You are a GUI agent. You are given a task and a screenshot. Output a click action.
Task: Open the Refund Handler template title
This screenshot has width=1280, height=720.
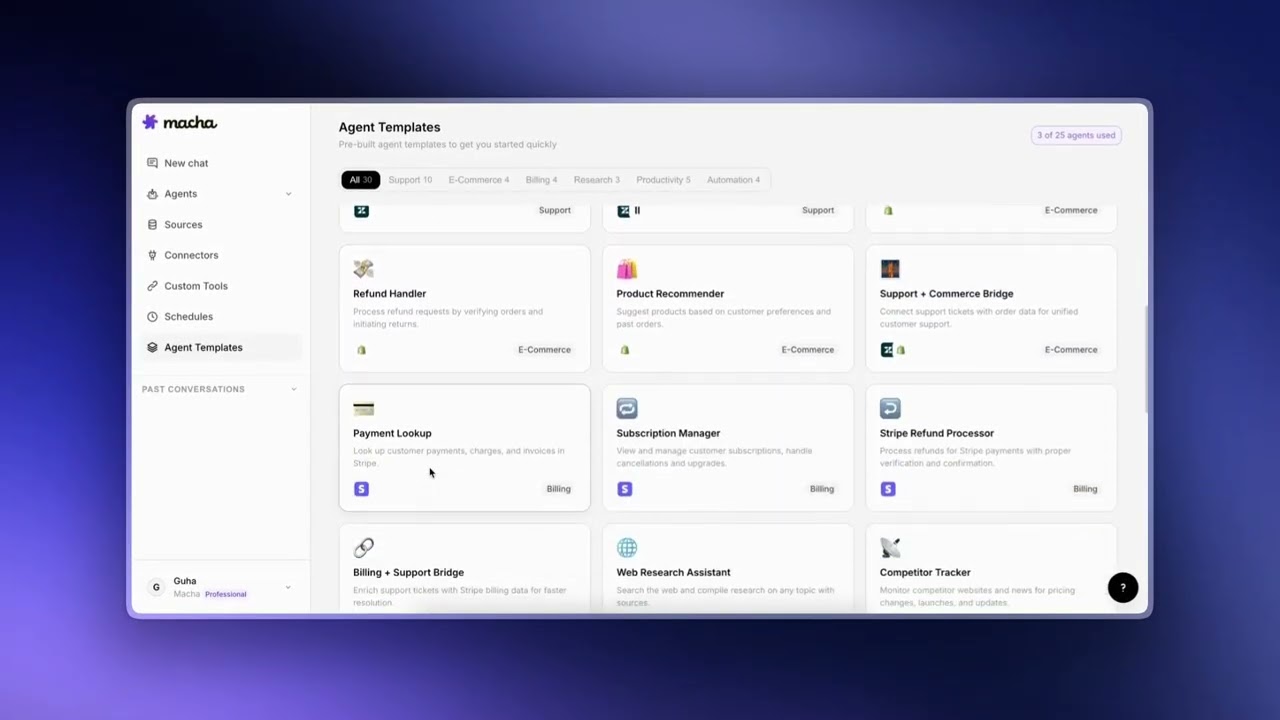coord(389,294)
